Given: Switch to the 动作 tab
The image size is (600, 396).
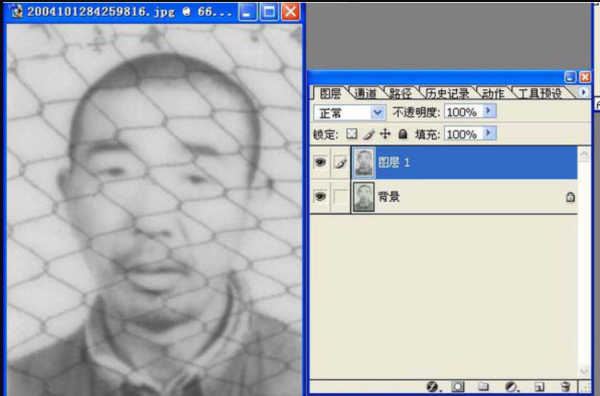Looking at the screenshot, I should (493, 93).
